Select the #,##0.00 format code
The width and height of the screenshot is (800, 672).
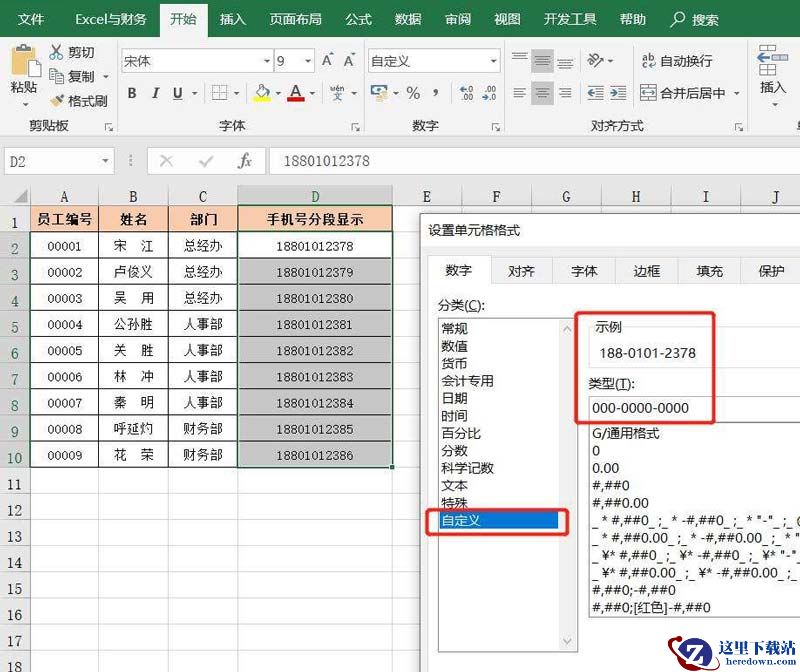pos(620,503)
